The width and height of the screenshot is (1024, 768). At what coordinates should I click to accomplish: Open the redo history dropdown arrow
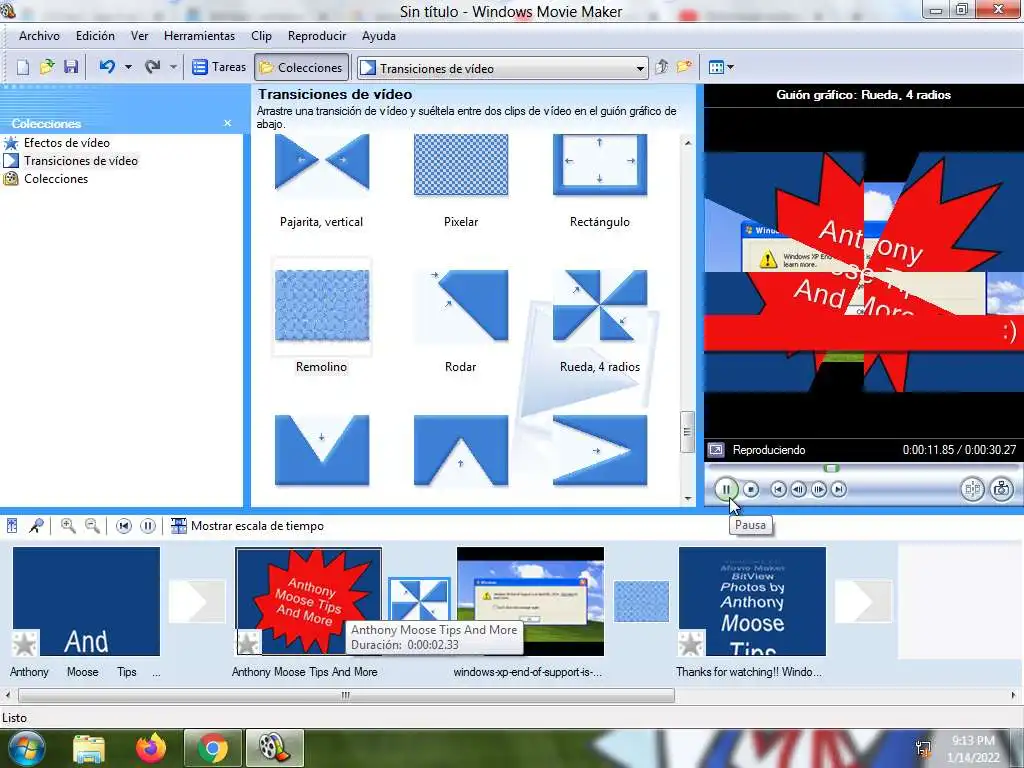pyautogui.click(x=173, y=67)
